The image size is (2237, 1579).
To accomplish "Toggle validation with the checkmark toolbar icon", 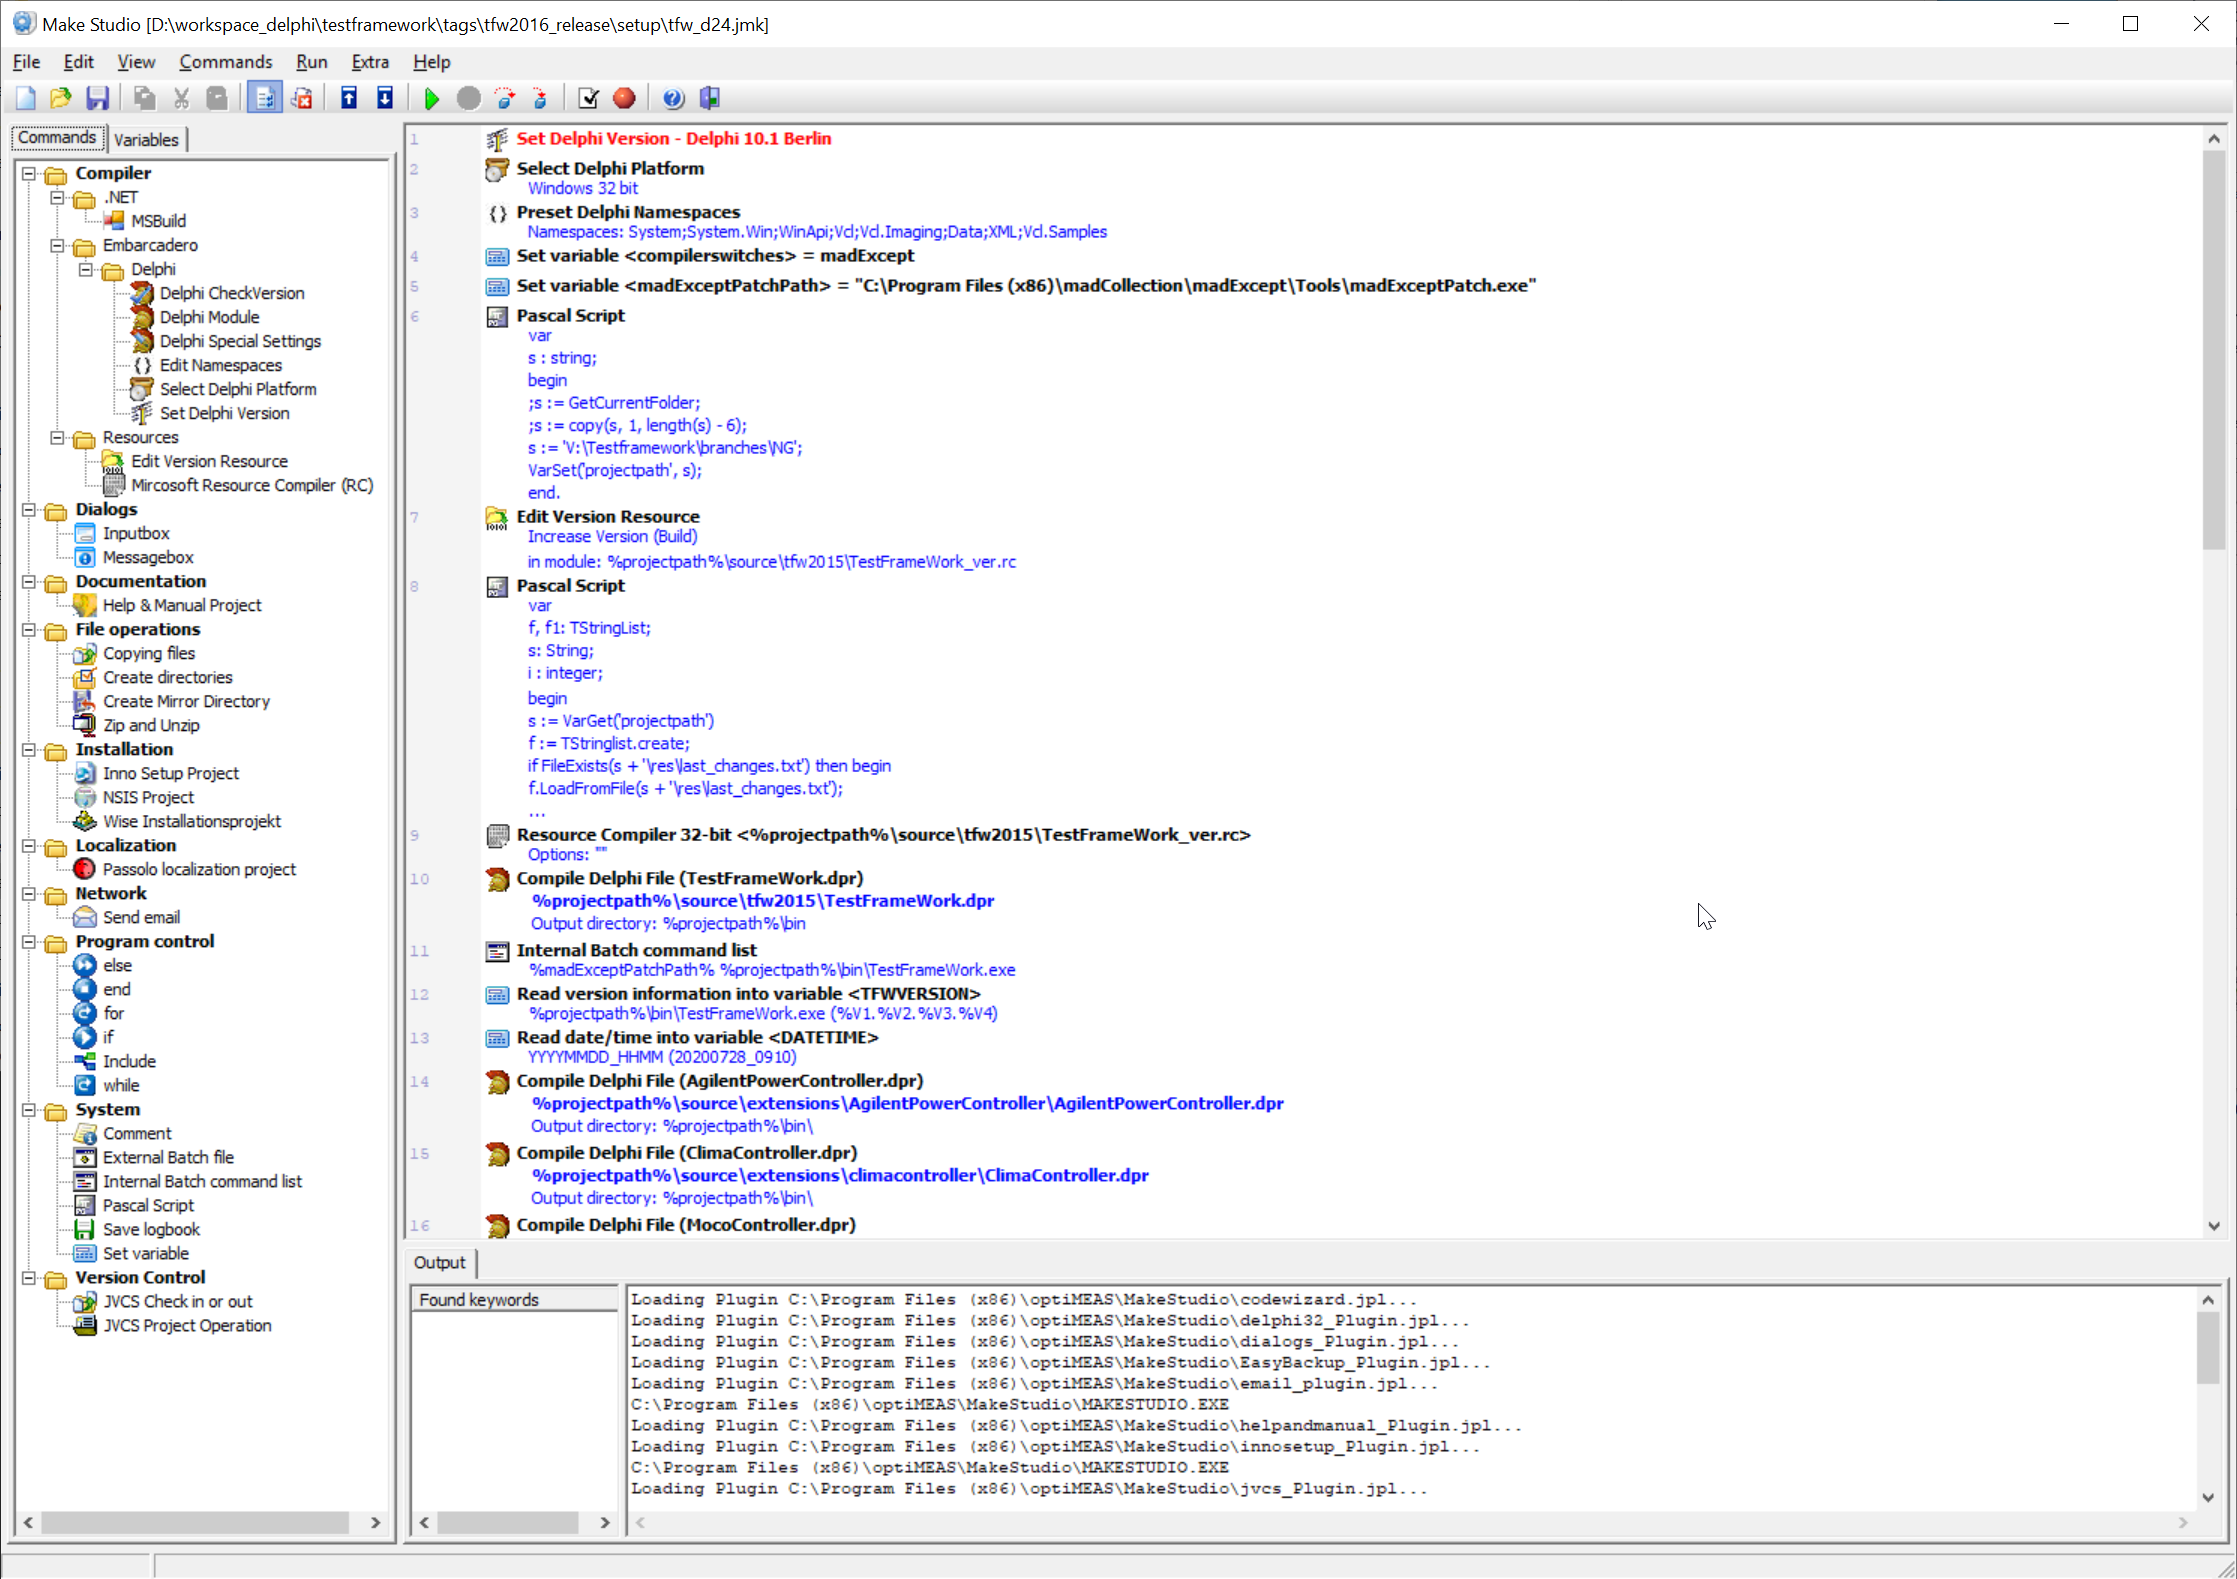I will pyautogui.click(x=588, y=97).
